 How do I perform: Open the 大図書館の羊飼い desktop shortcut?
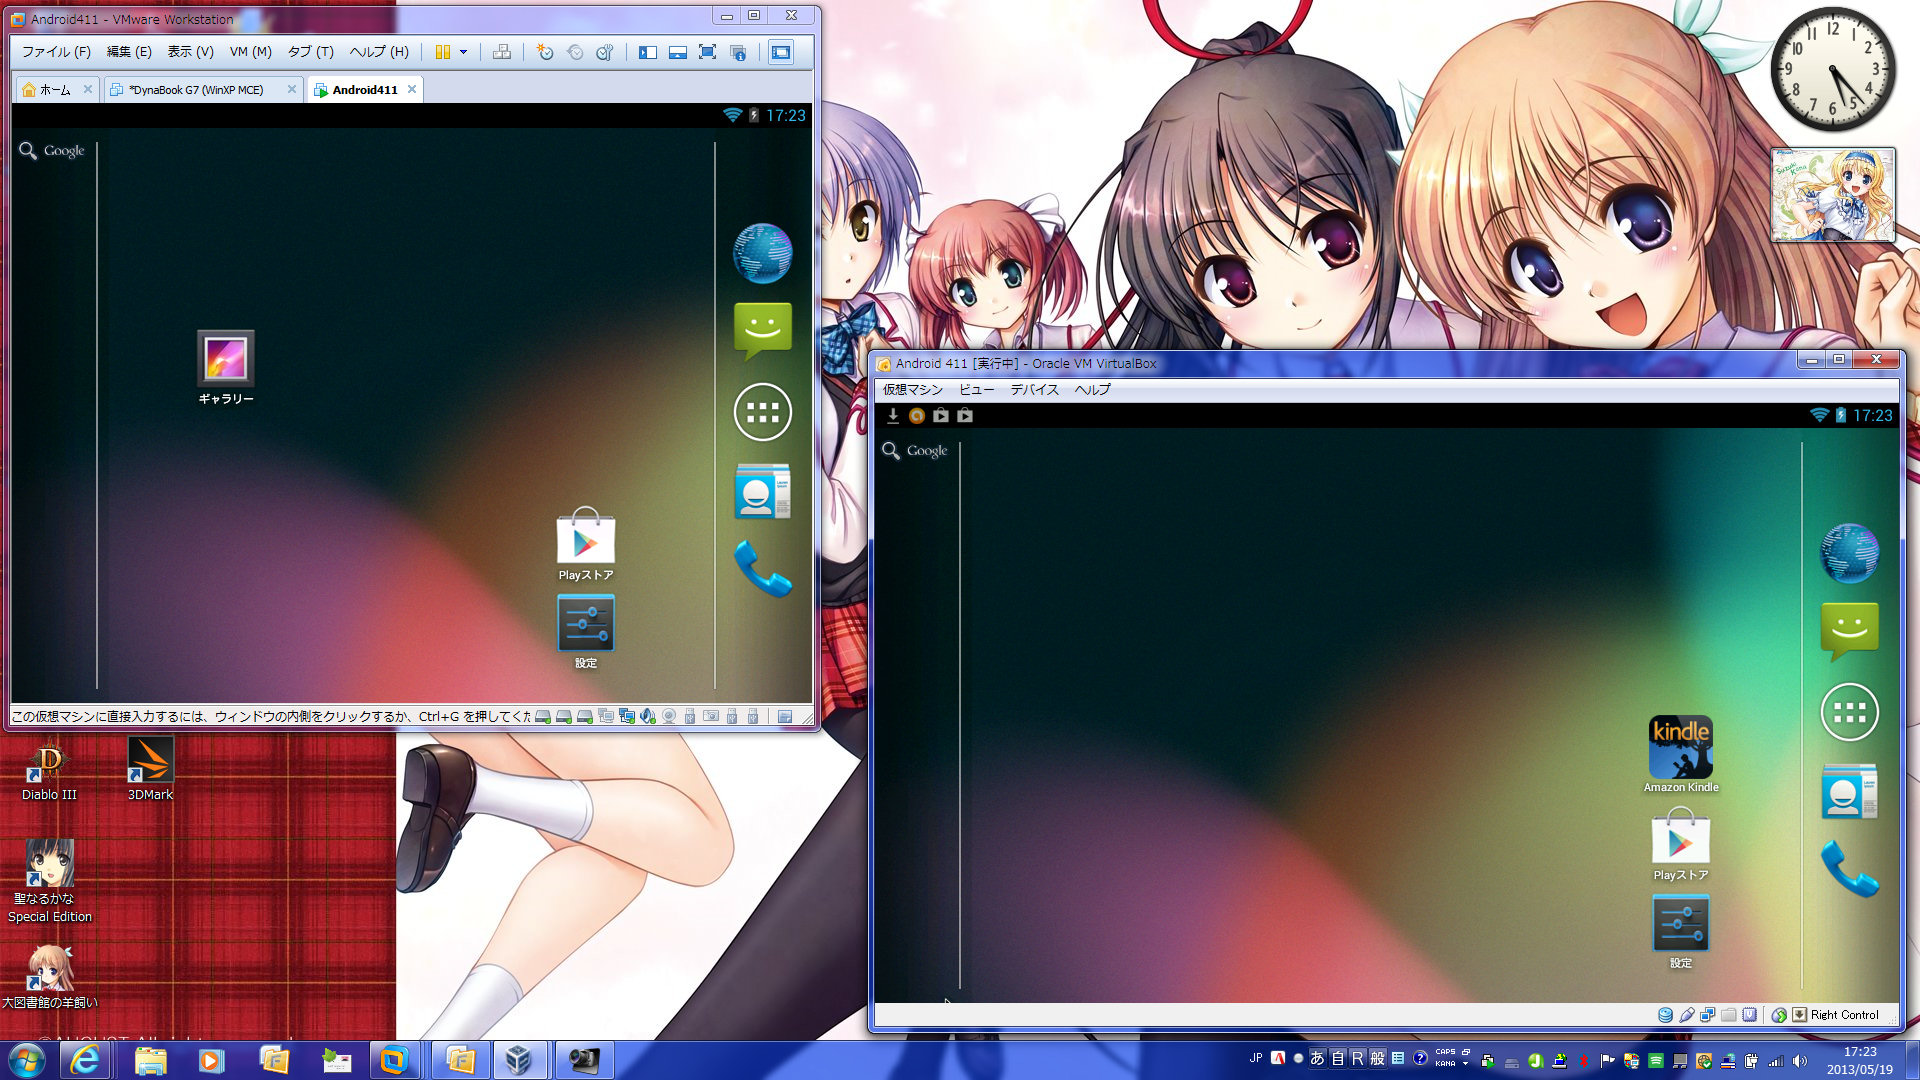coord(49,977)
